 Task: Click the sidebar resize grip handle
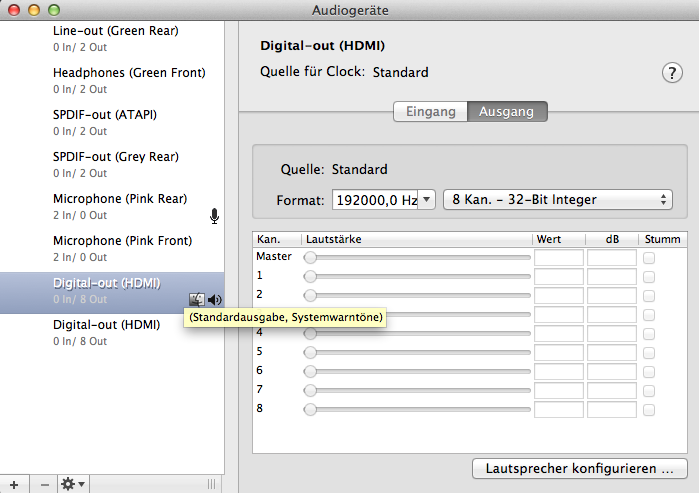click(212, 484)
